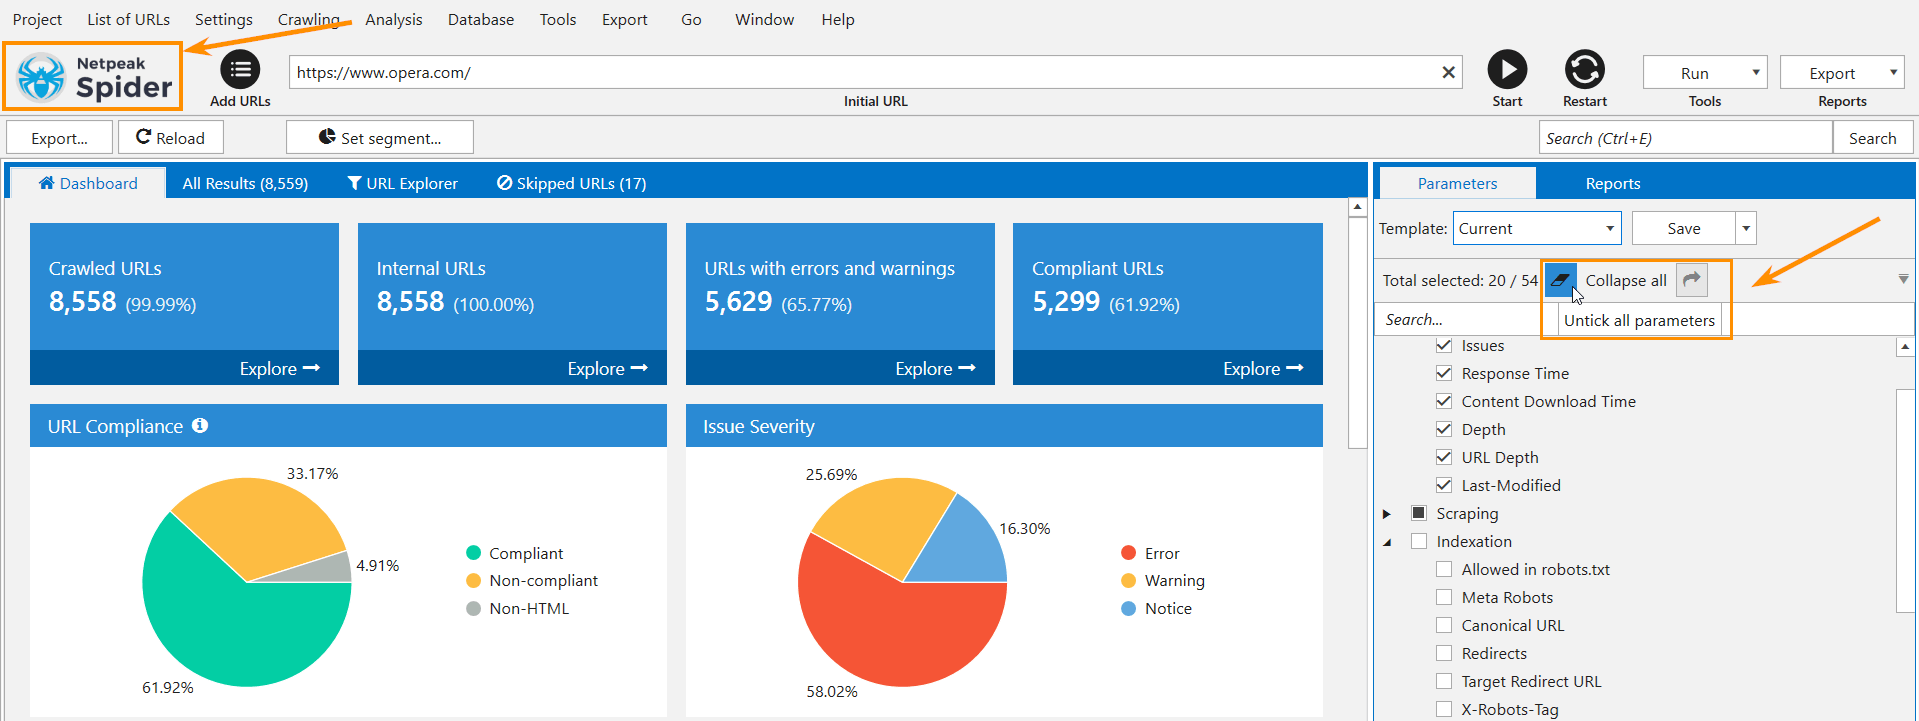Screen dimensions: 1919x721
Task: Uncheck the Depth parameter
Action: pos(1444,429)
